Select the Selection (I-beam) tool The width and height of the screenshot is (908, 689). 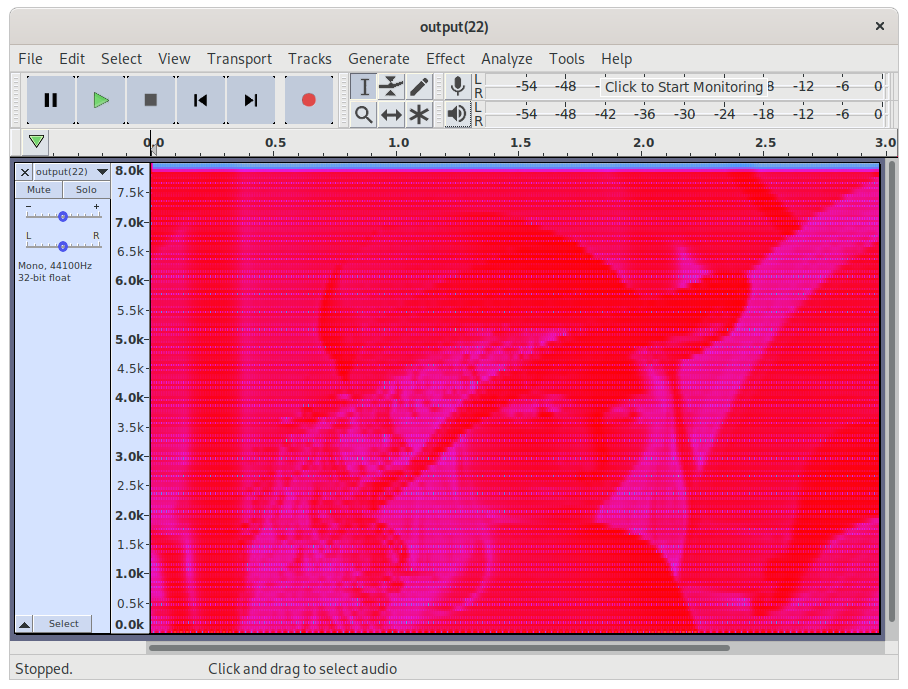pos(364,87)
